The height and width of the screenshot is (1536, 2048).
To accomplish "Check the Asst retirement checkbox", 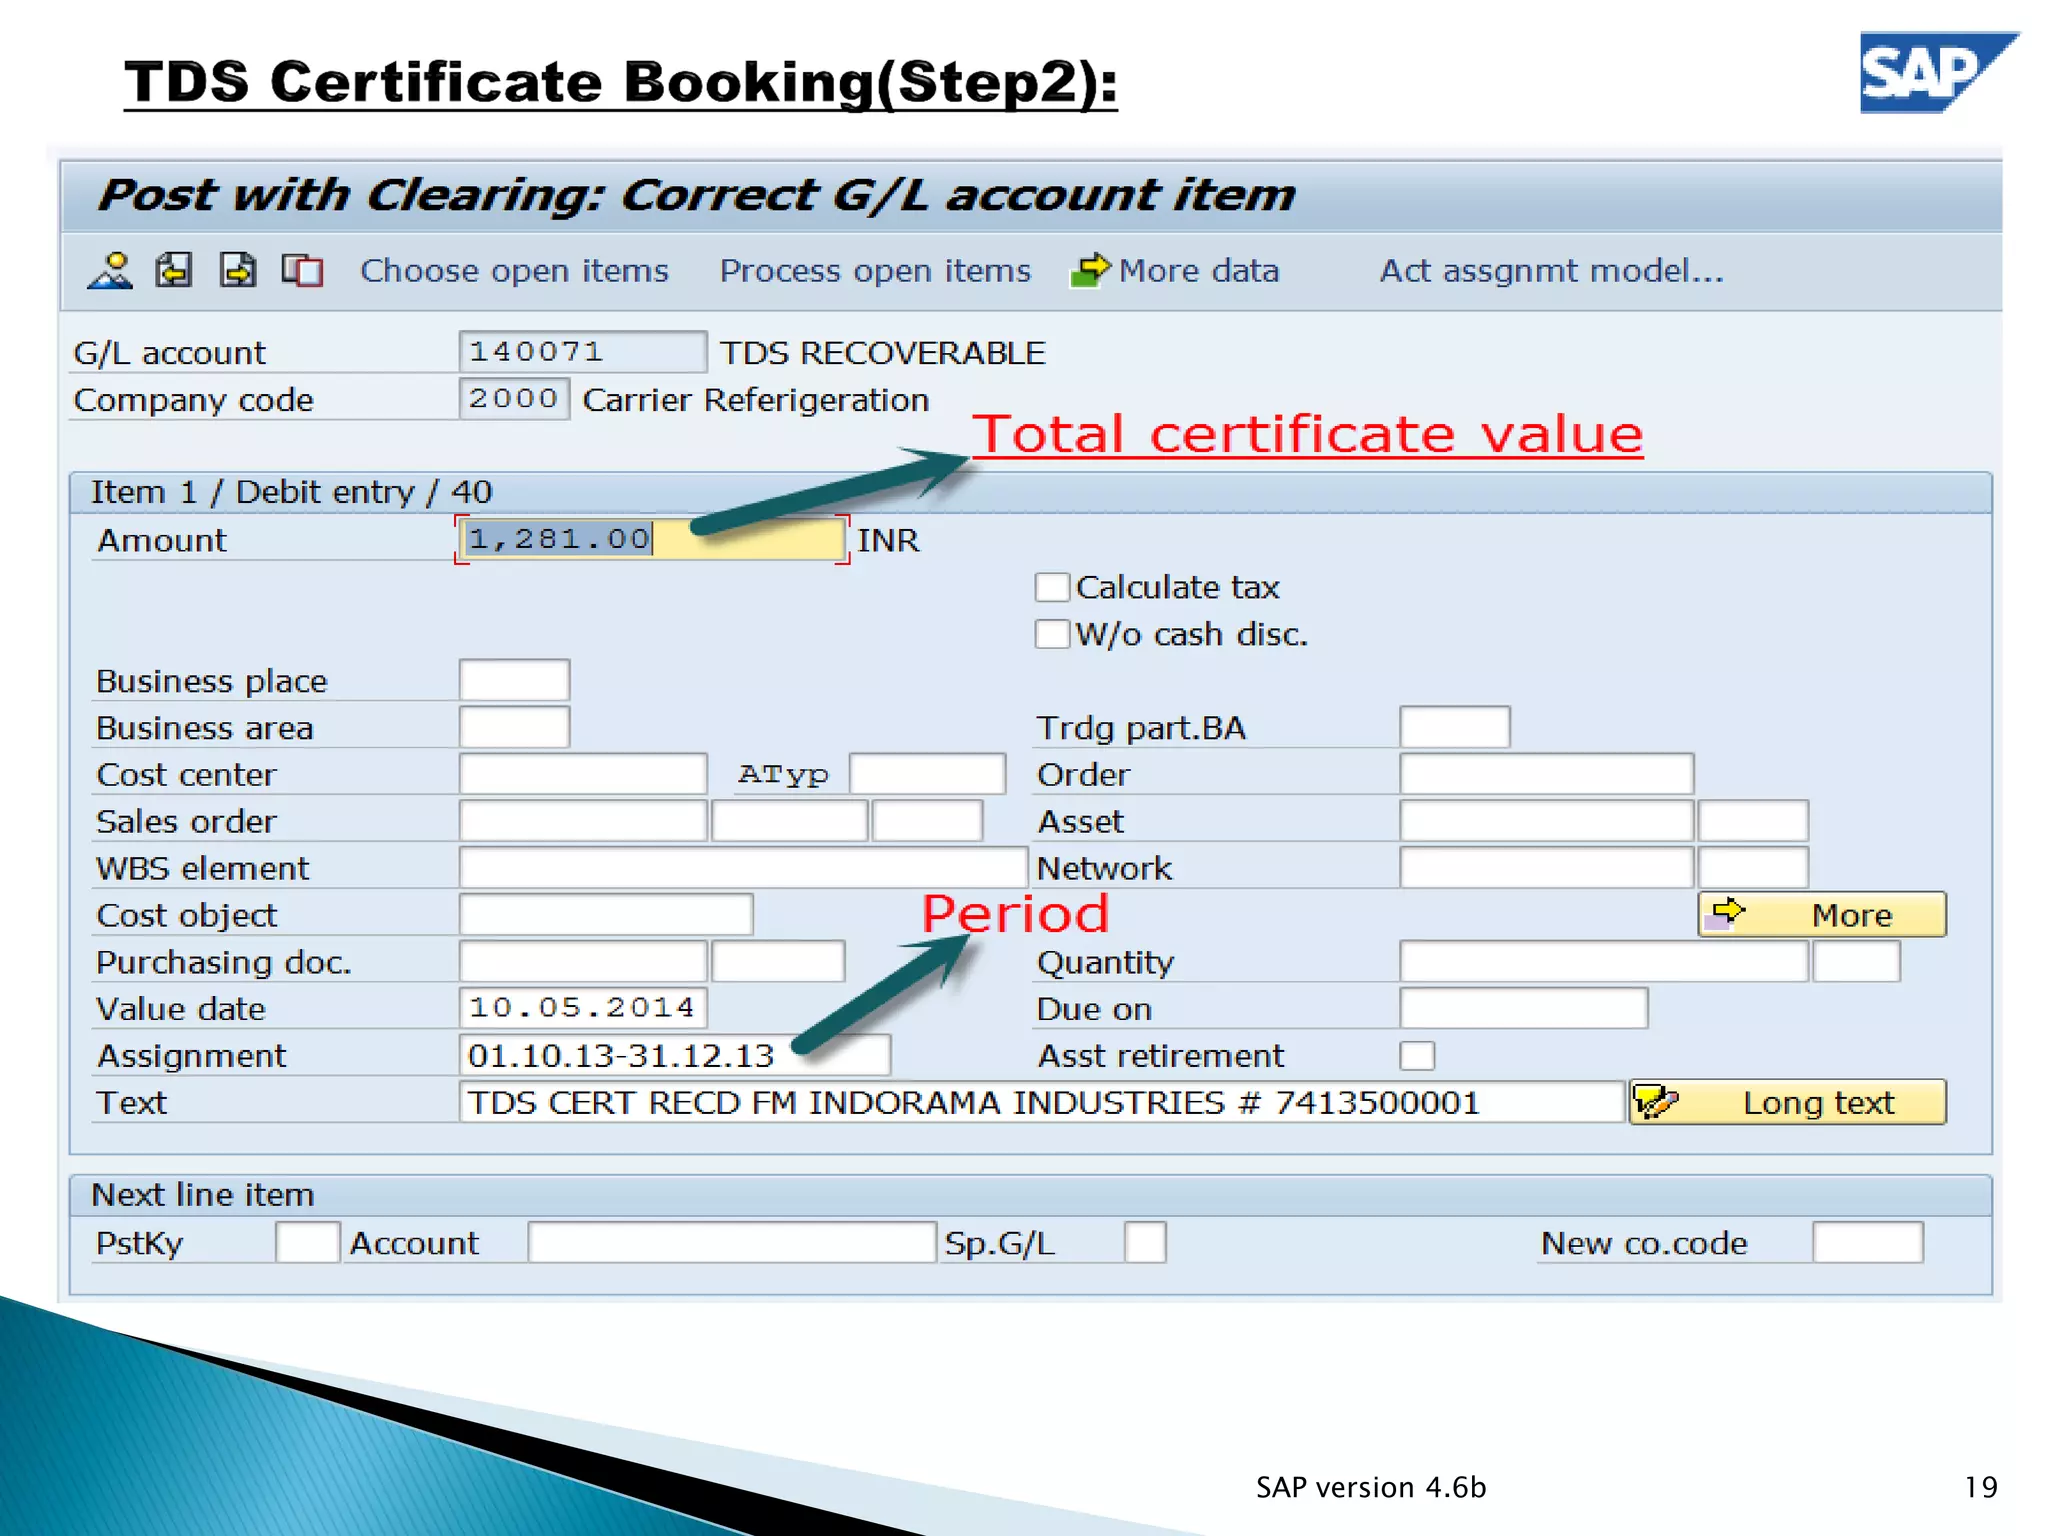I will [1417, 1056].
